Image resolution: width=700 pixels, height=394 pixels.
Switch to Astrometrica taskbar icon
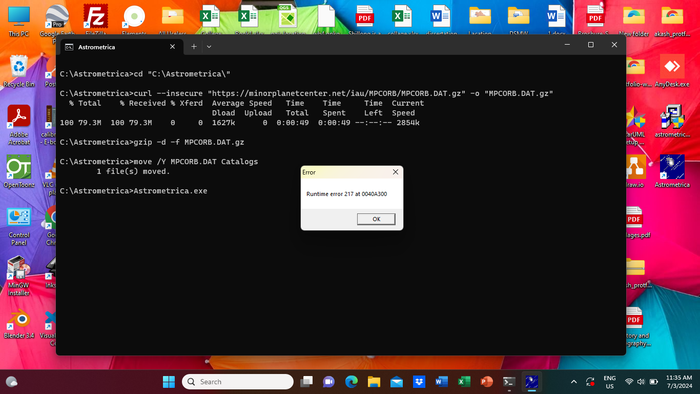[x=531, y=382]
